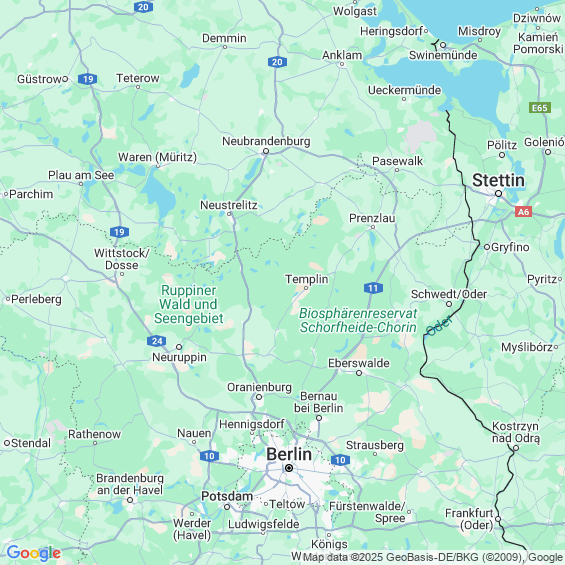Open the Google logo link
Screen dimensions: 565x565
[34, 553]
